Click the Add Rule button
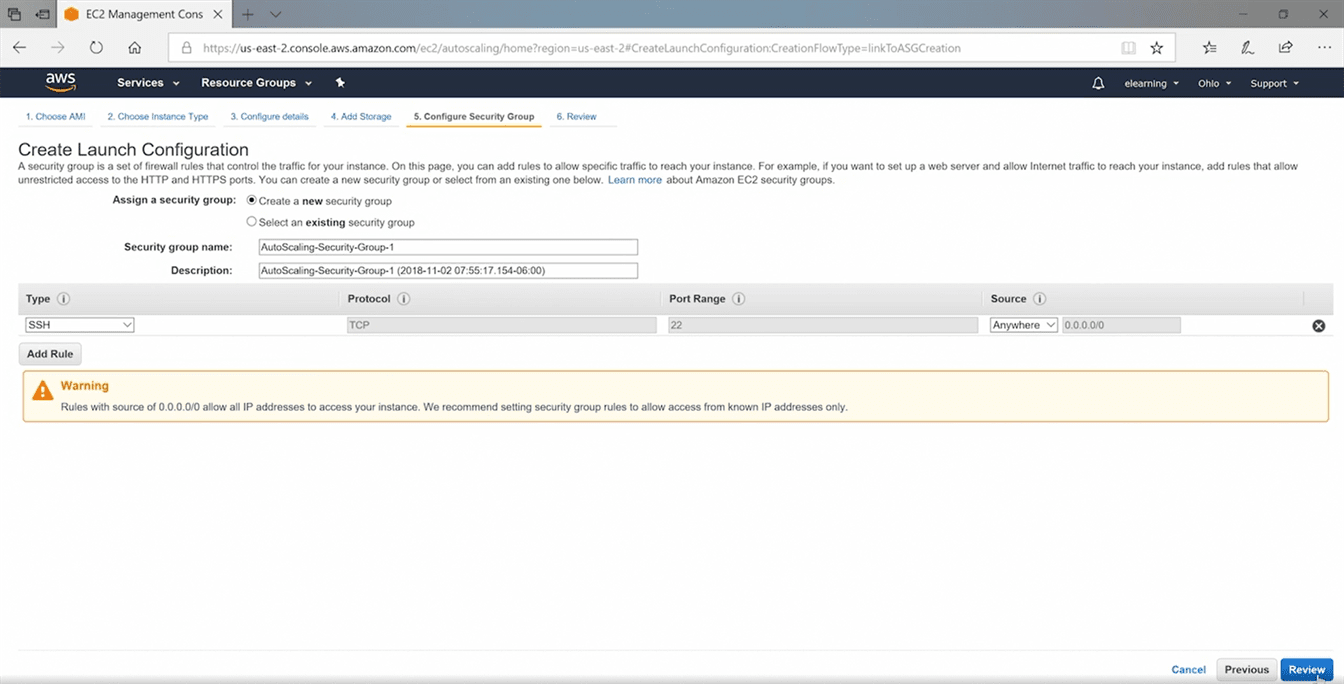This screenshot has width=1344, height=684. pos(50,354)
